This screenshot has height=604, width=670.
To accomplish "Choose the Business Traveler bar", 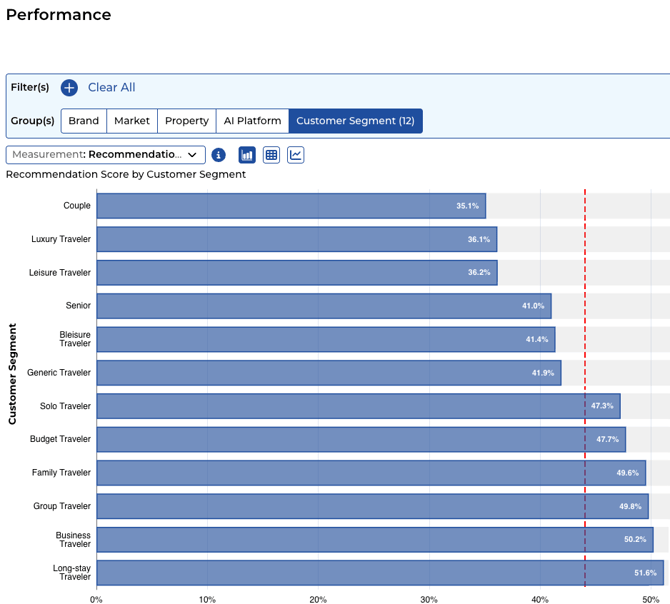I will point(375,539).
